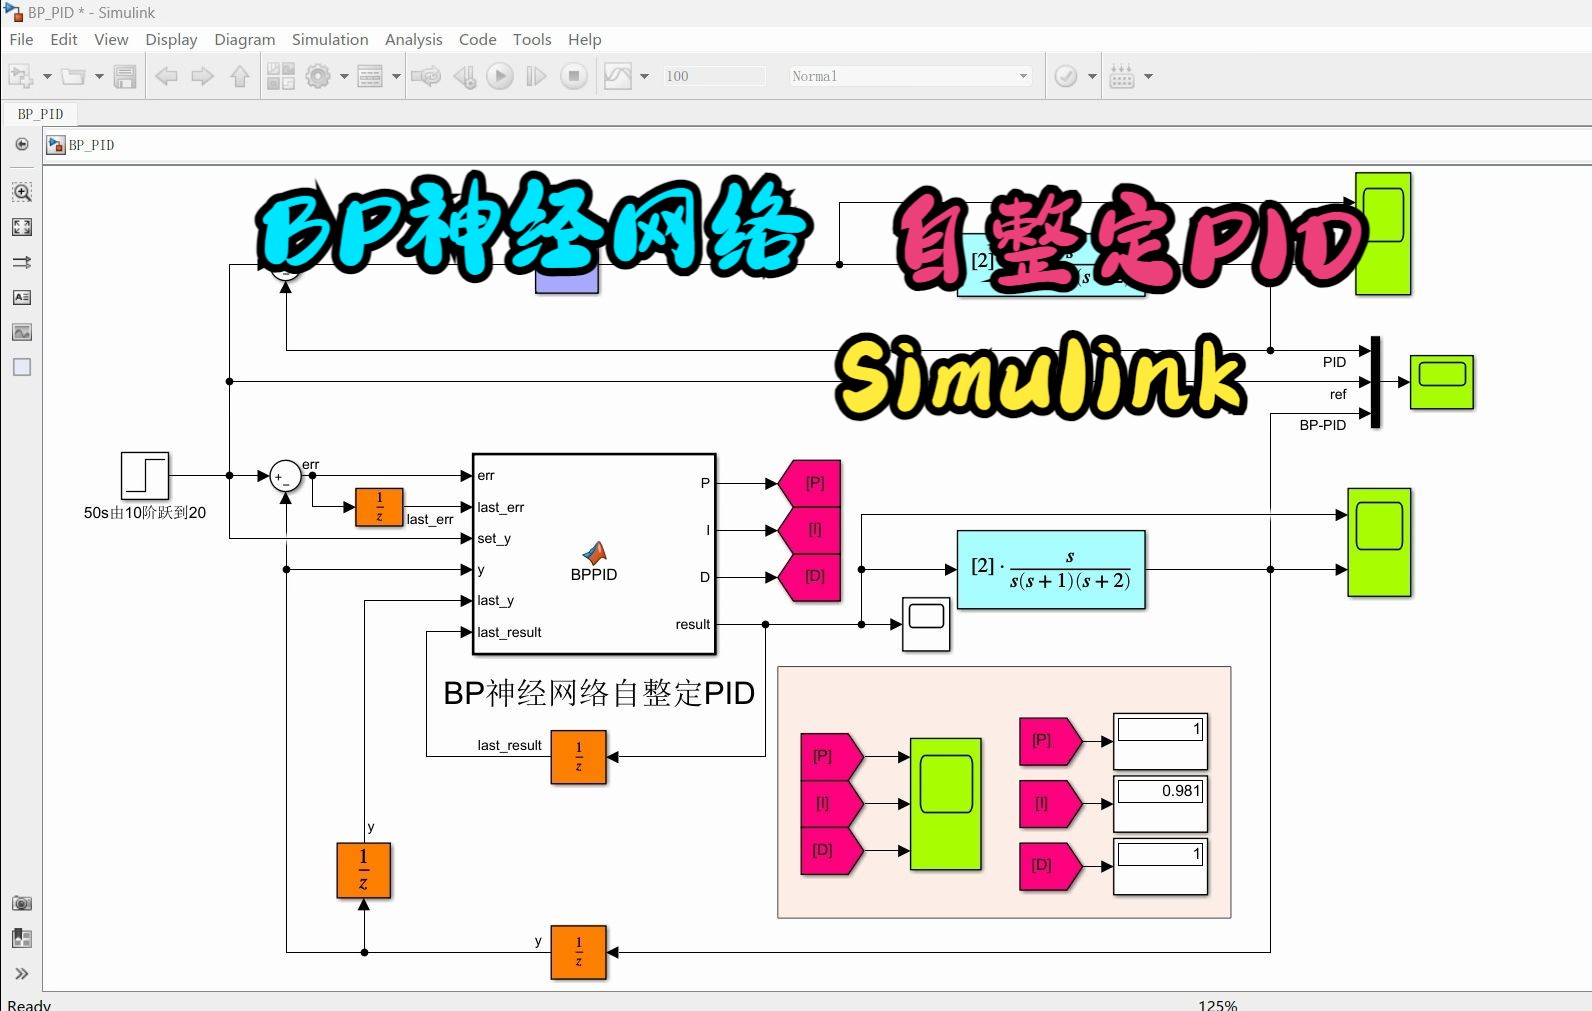Expand the palette with the double-chevron

22,973
